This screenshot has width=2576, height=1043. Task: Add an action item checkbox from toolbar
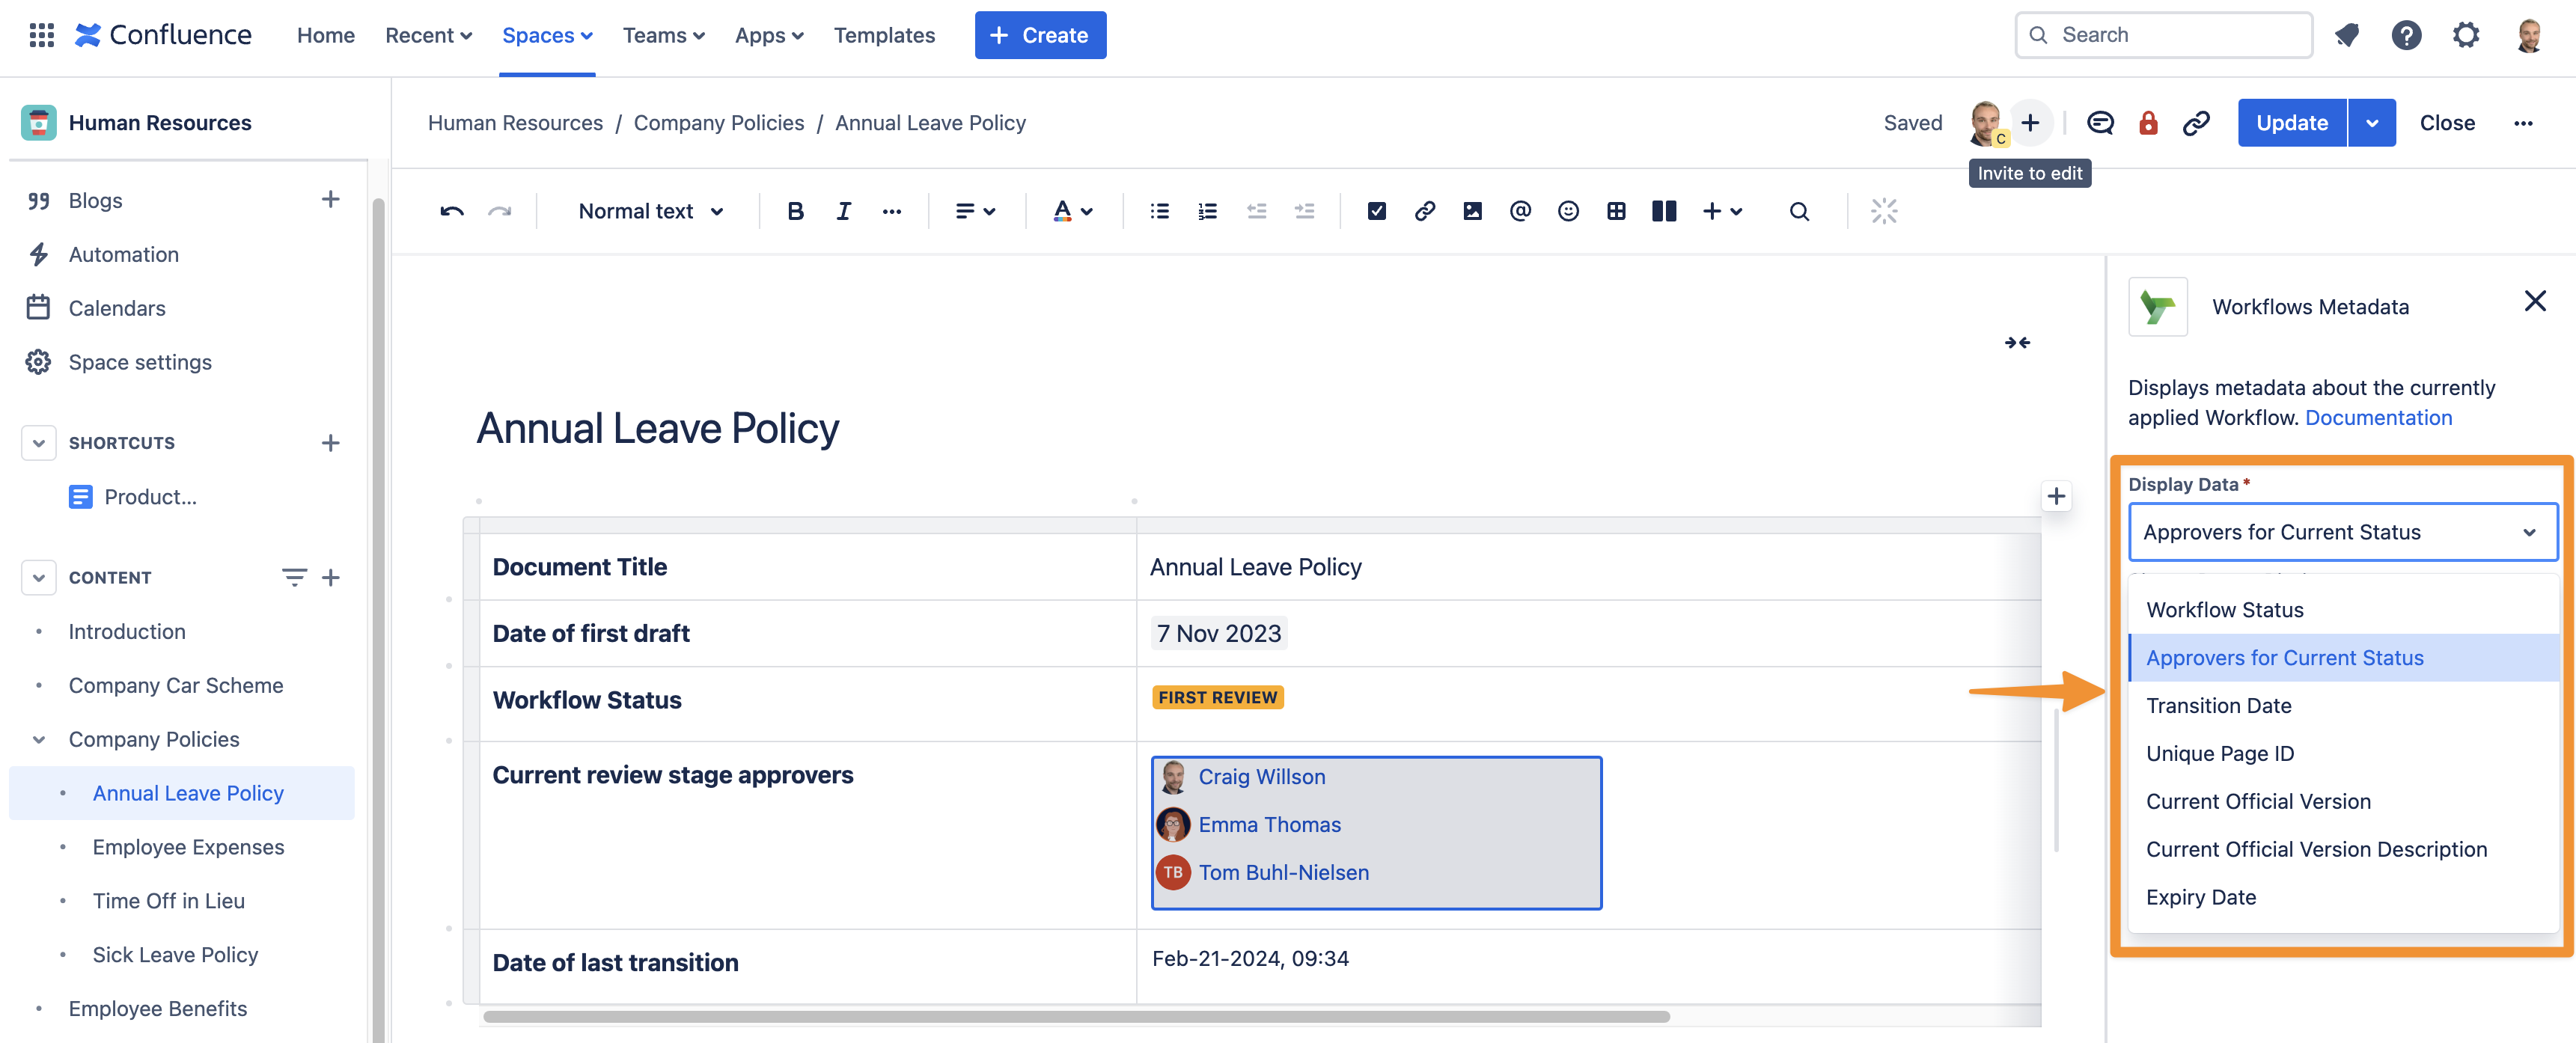coord(1377,211)
